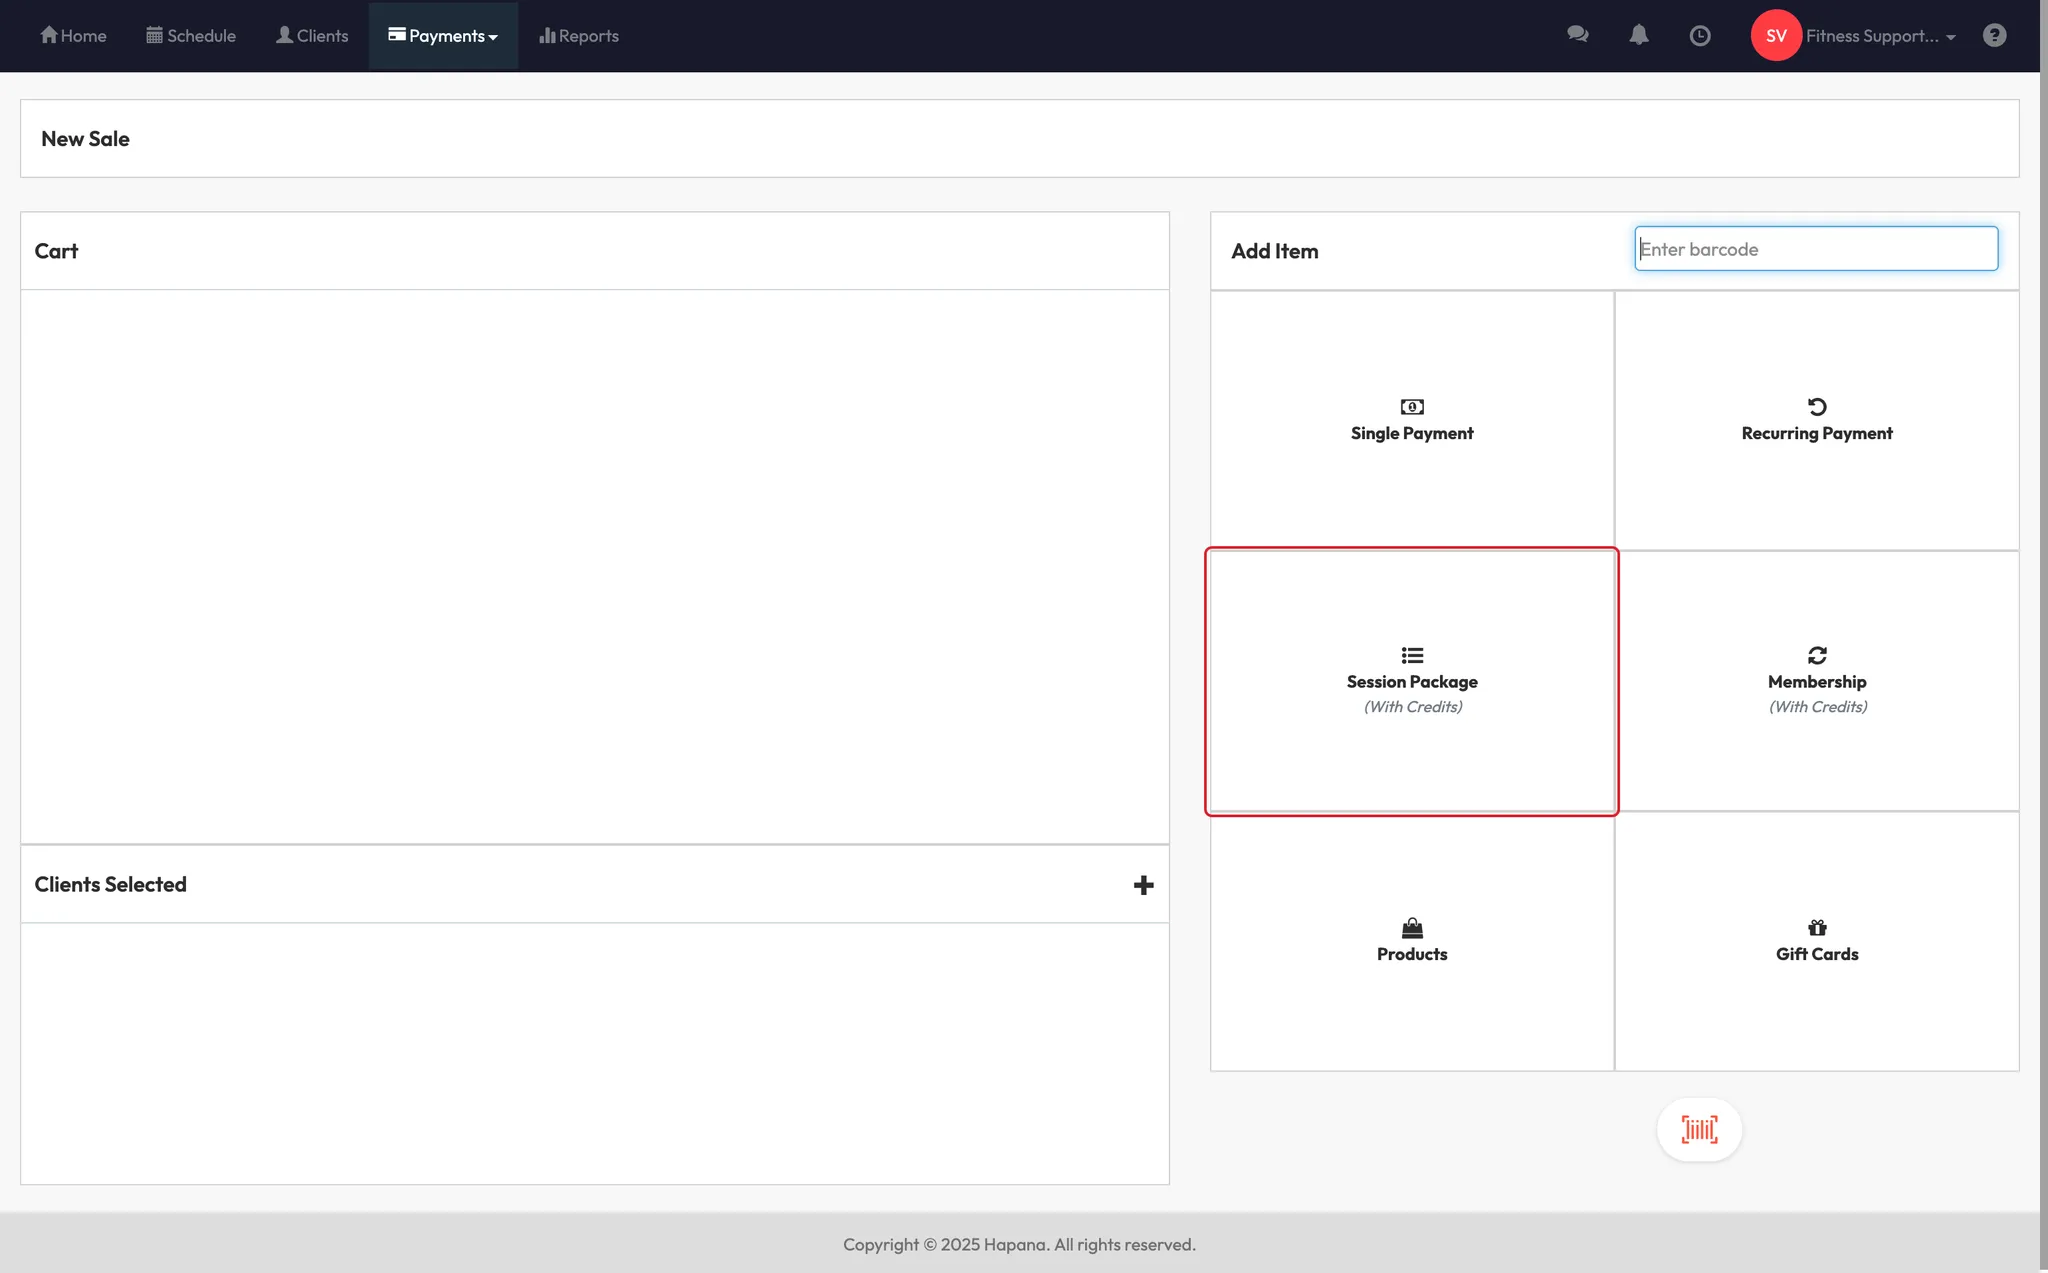The height and width of the screenshot is (1273, 2048).
Task: Open the Reports section
Action: tap(579, 36)
